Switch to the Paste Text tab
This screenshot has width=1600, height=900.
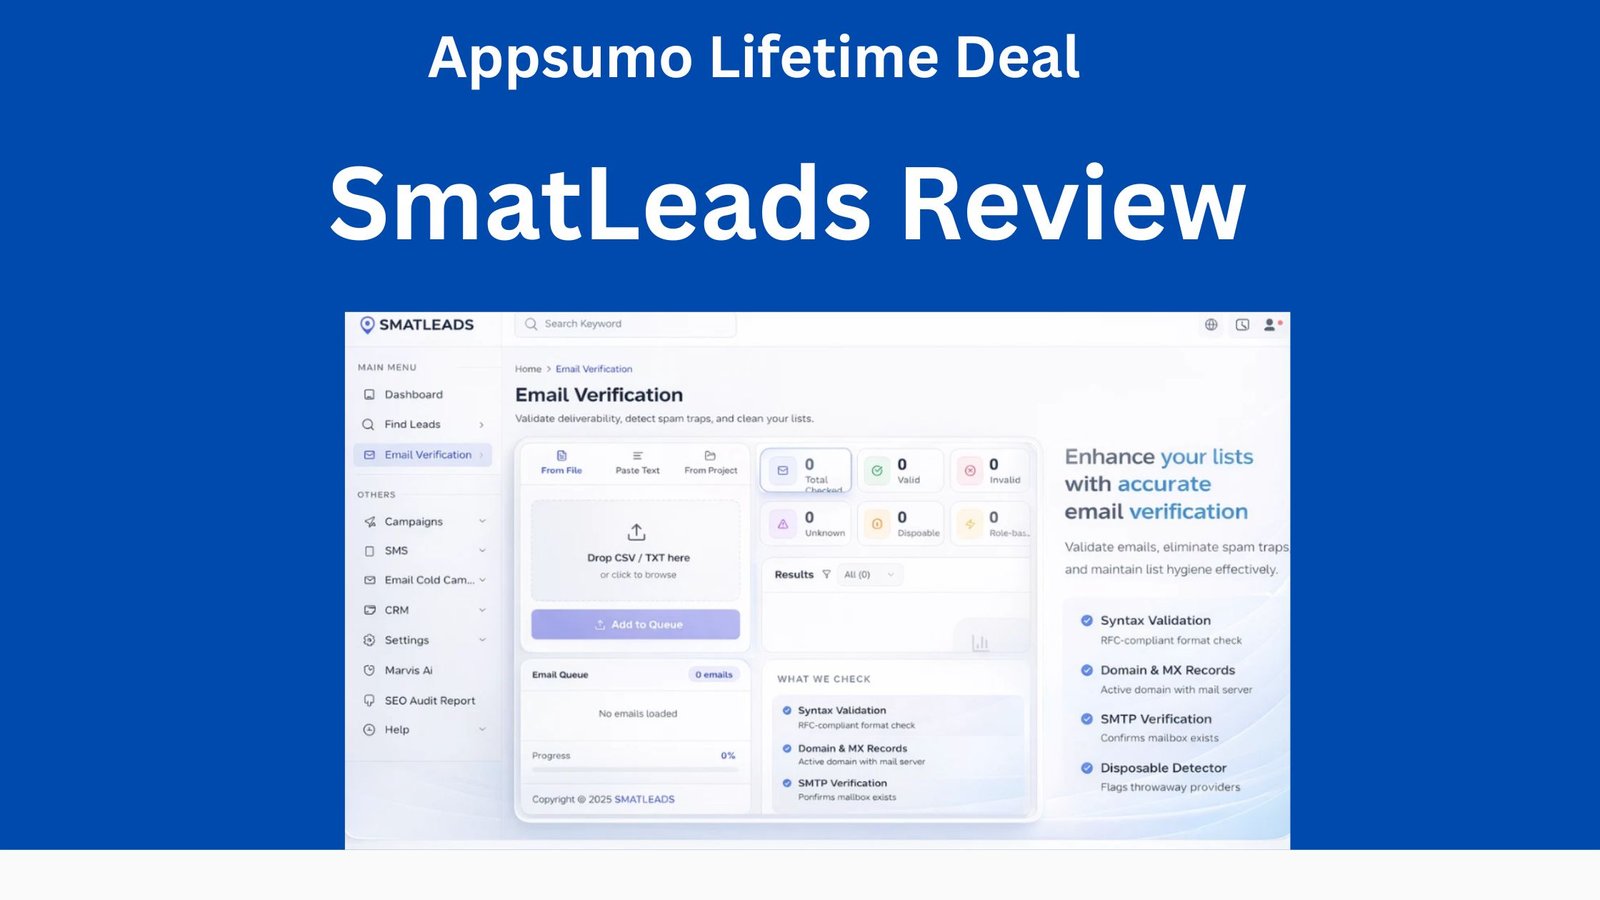click(x=637, y=463)
